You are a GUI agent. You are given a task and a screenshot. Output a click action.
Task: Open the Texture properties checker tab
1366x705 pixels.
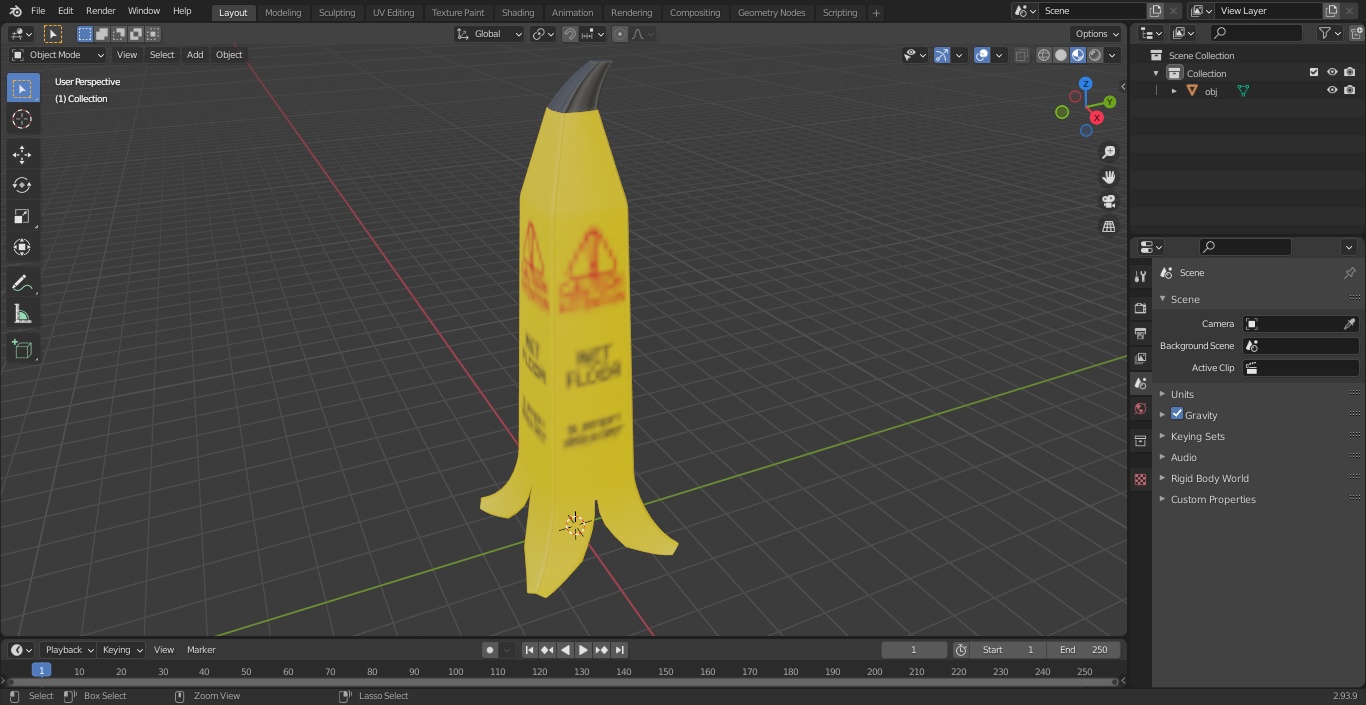[x=1140, y=480]
